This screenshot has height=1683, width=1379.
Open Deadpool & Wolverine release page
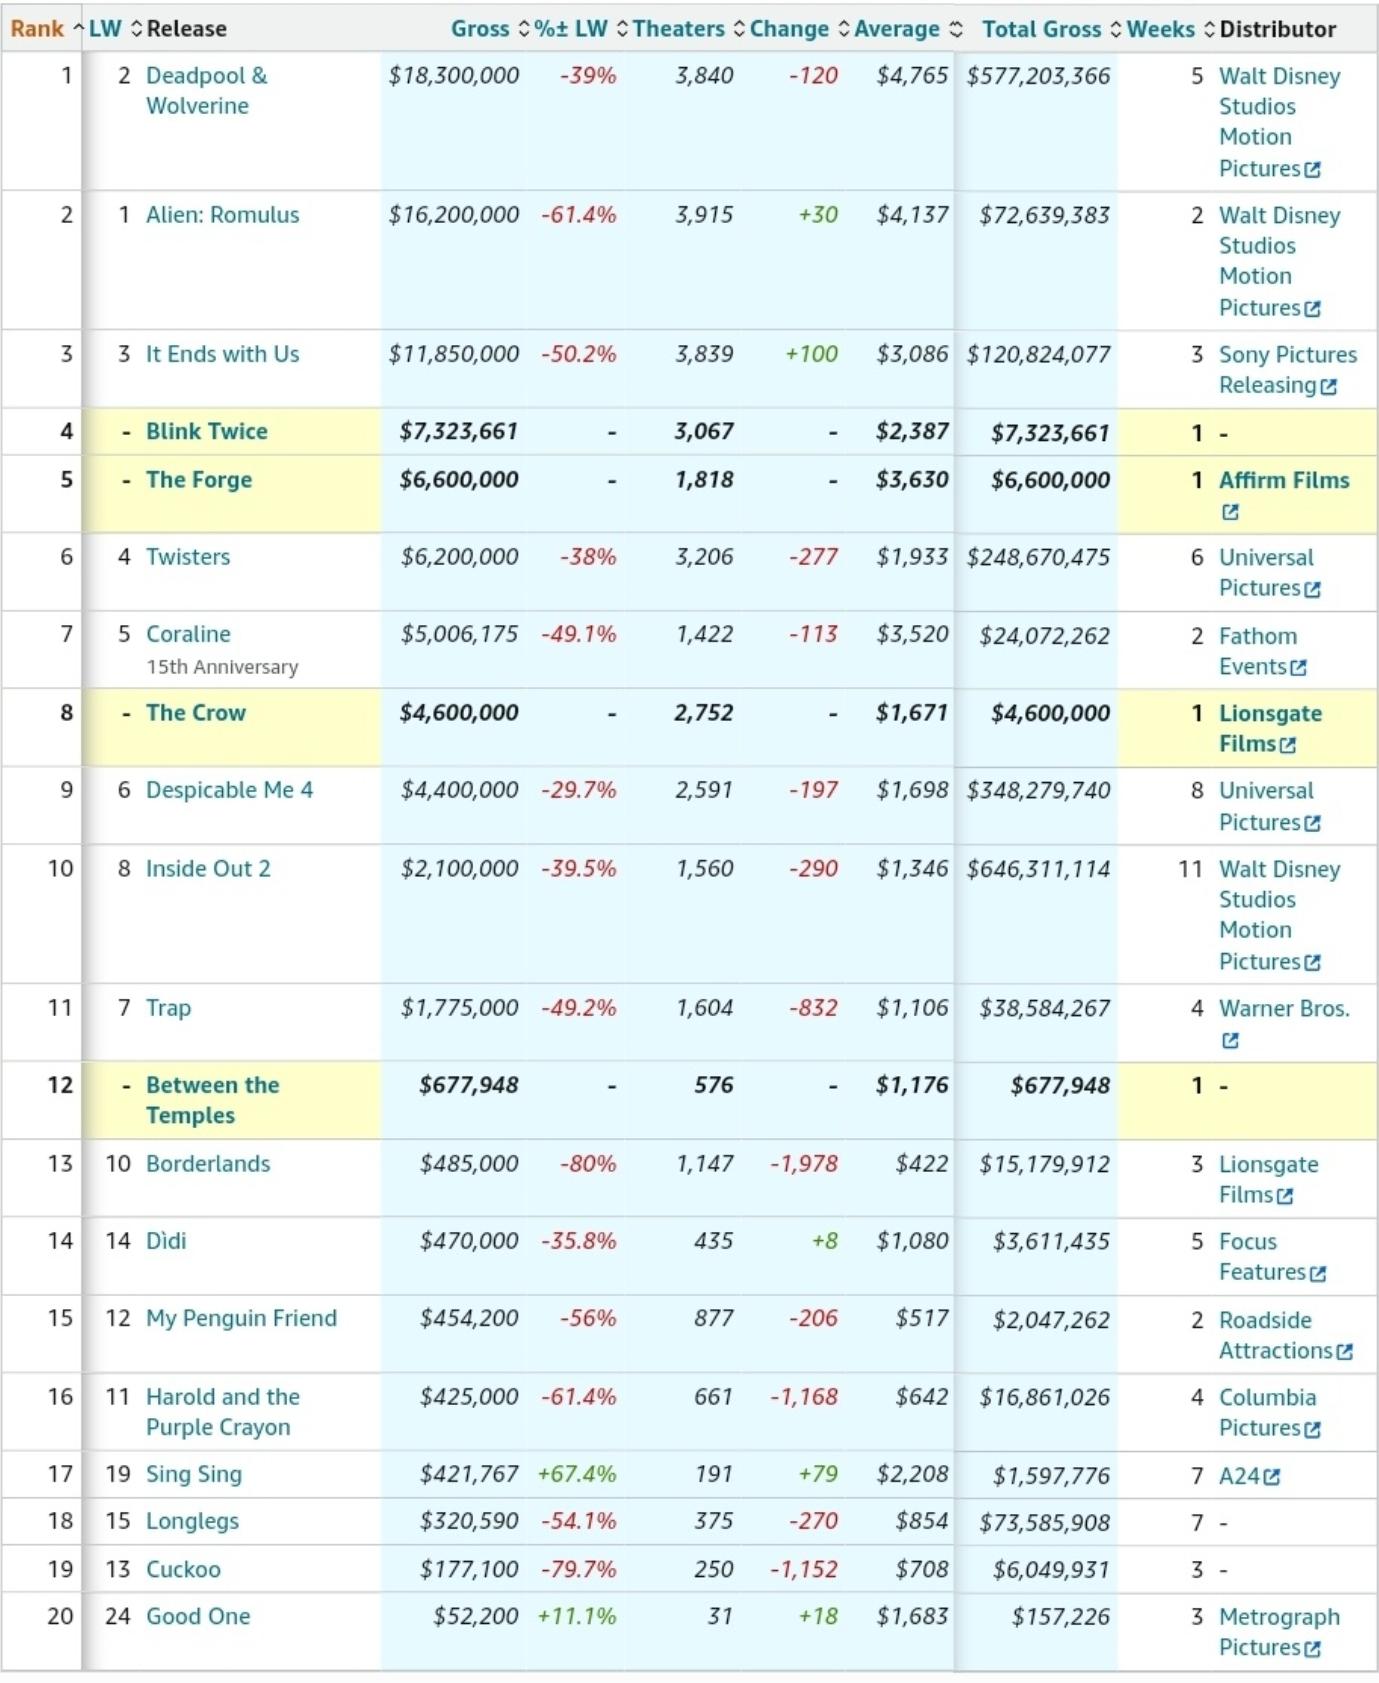click(206, 90)
